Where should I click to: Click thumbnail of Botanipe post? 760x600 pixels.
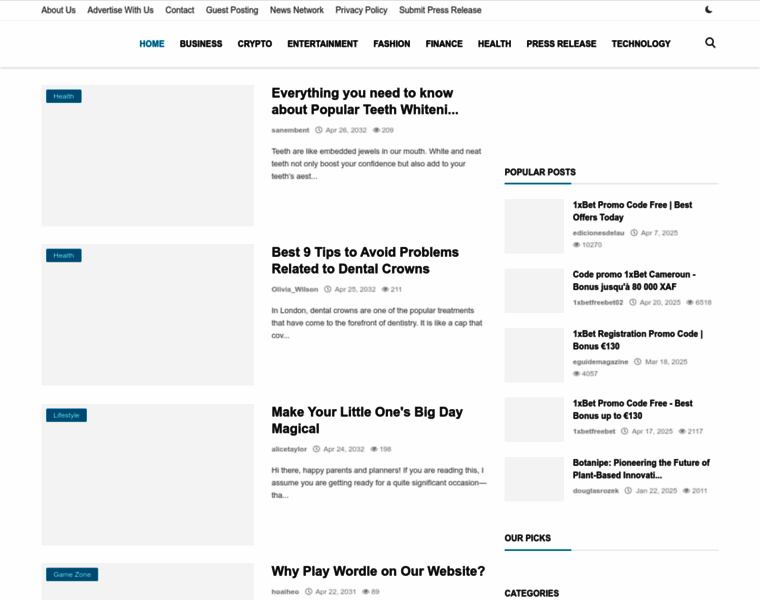534,479
